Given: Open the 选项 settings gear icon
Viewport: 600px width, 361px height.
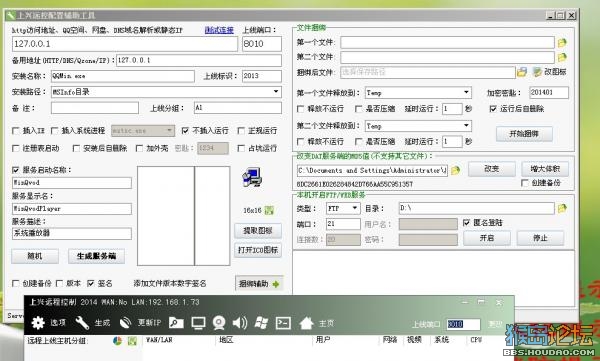Looking at the screenshot, I should (38, 323).
